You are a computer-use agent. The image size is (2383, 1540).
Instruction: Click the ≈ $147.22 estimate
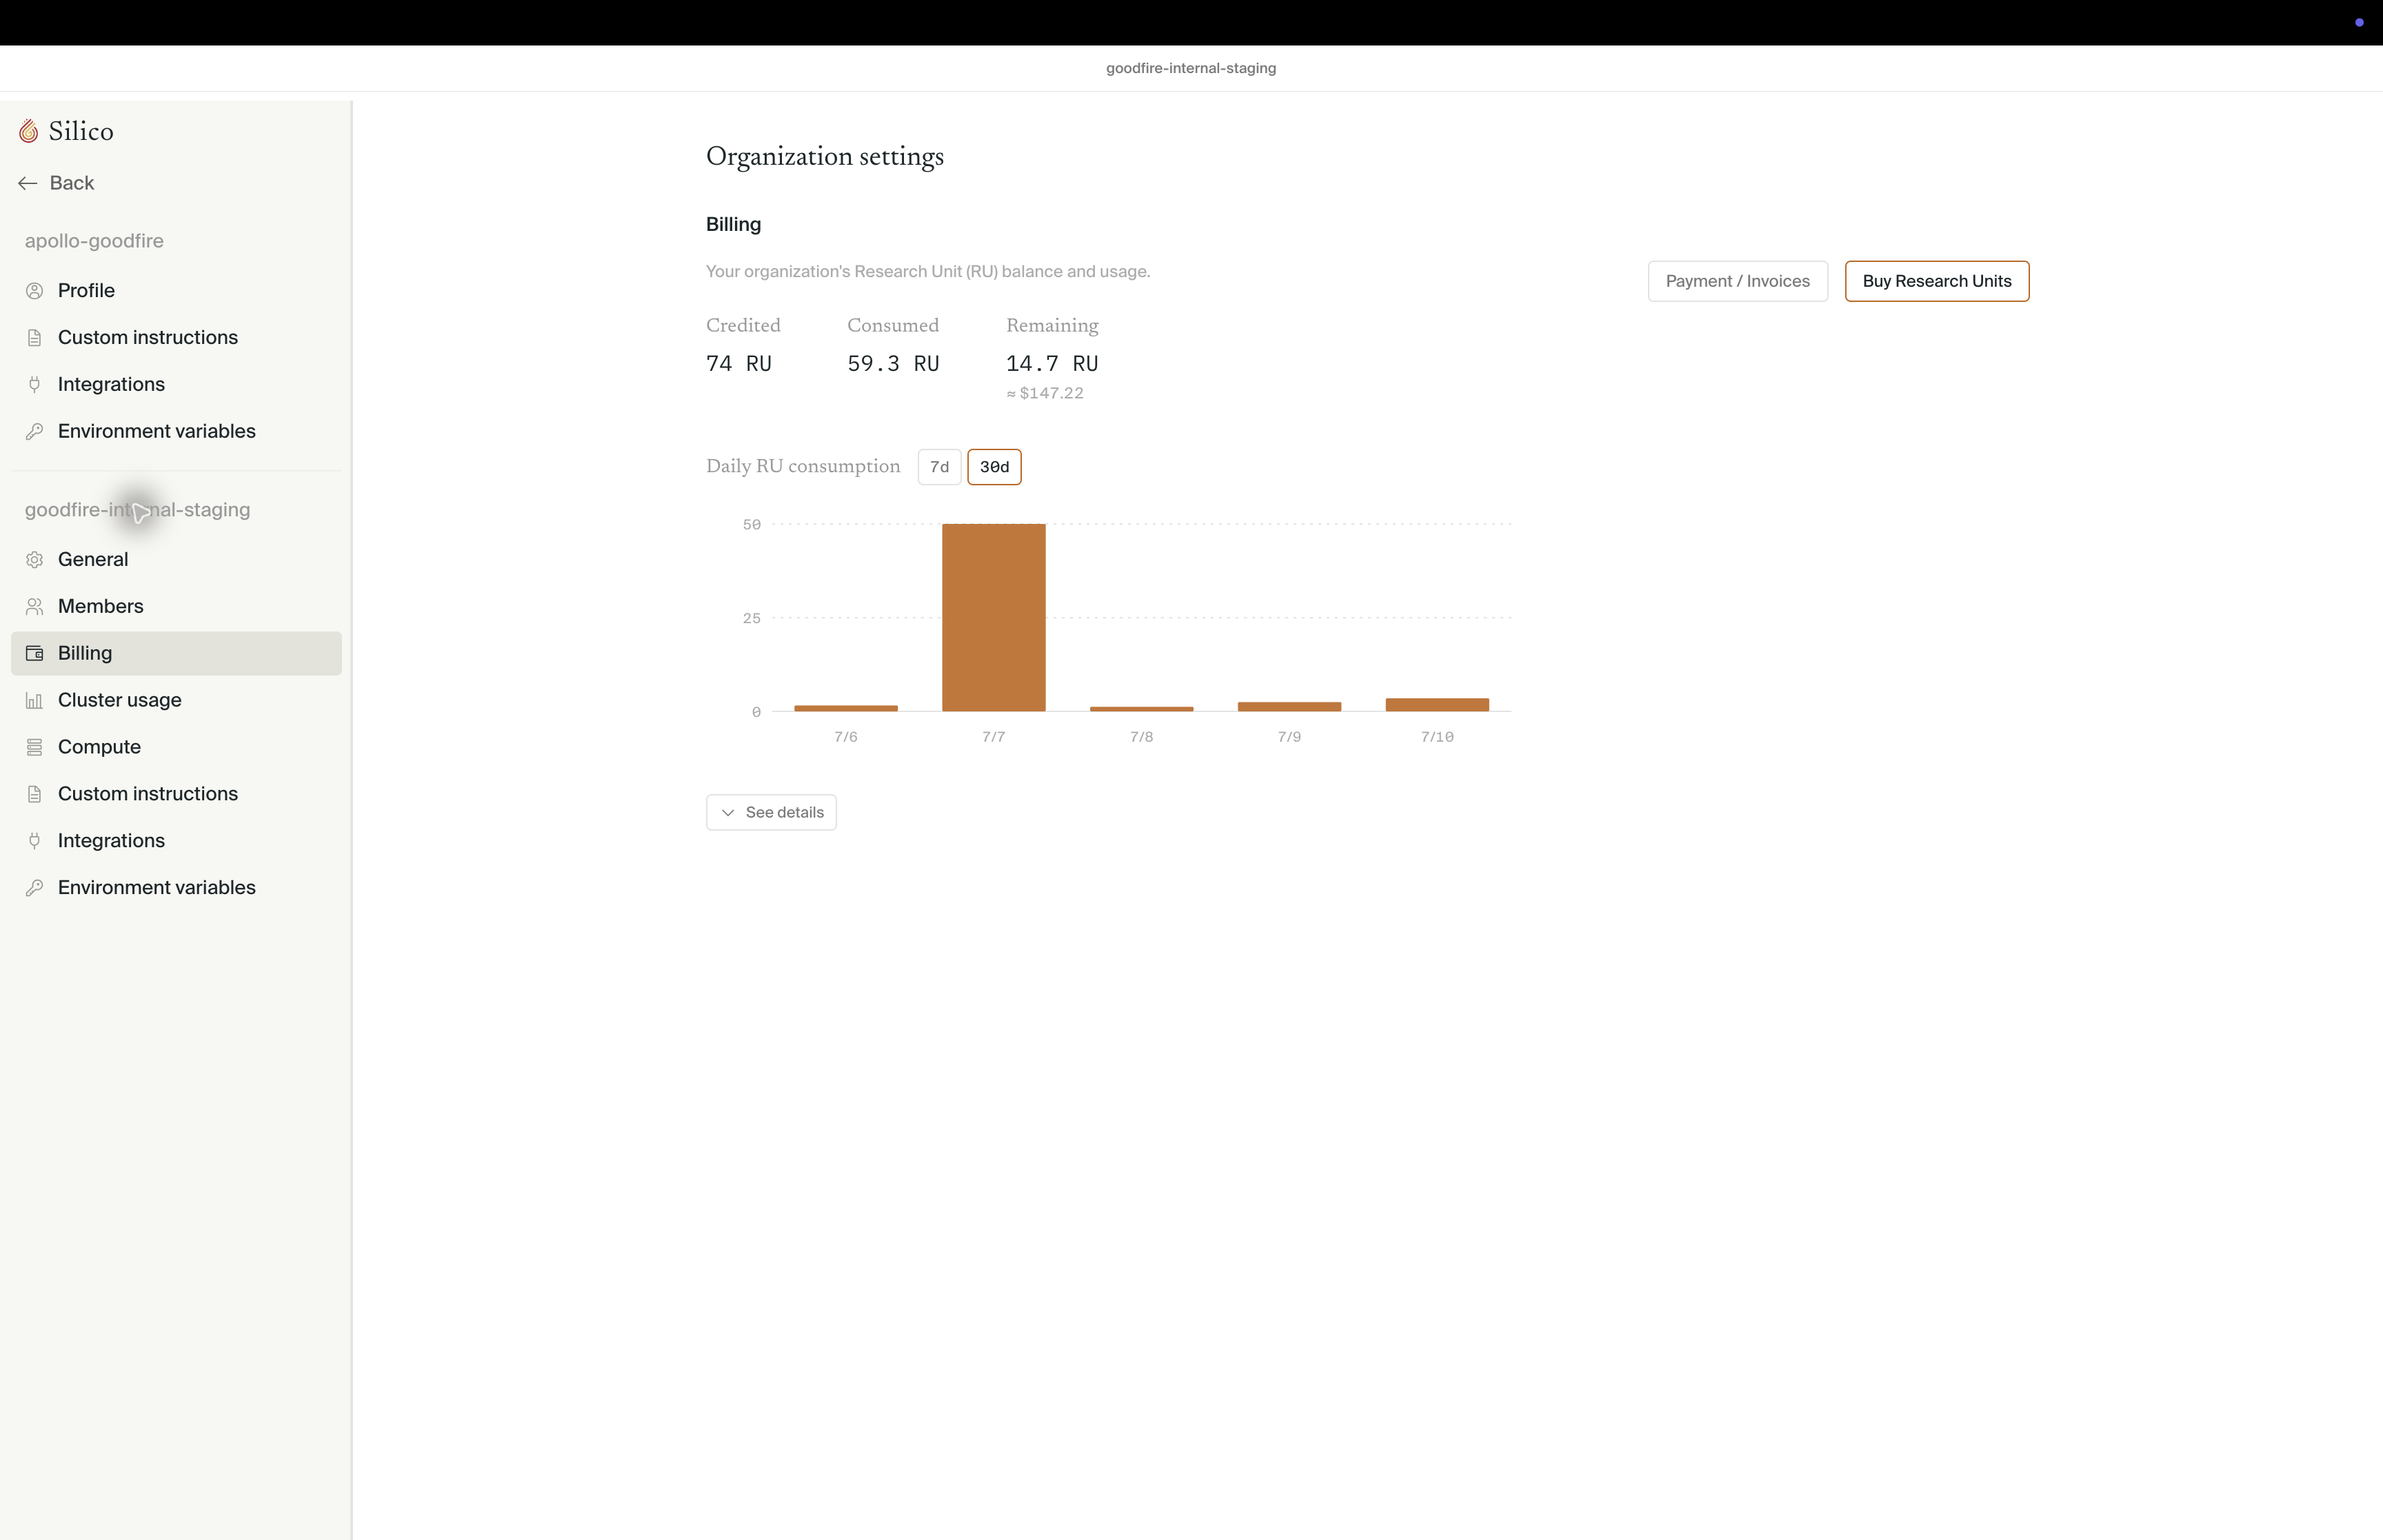(1045, 394)
